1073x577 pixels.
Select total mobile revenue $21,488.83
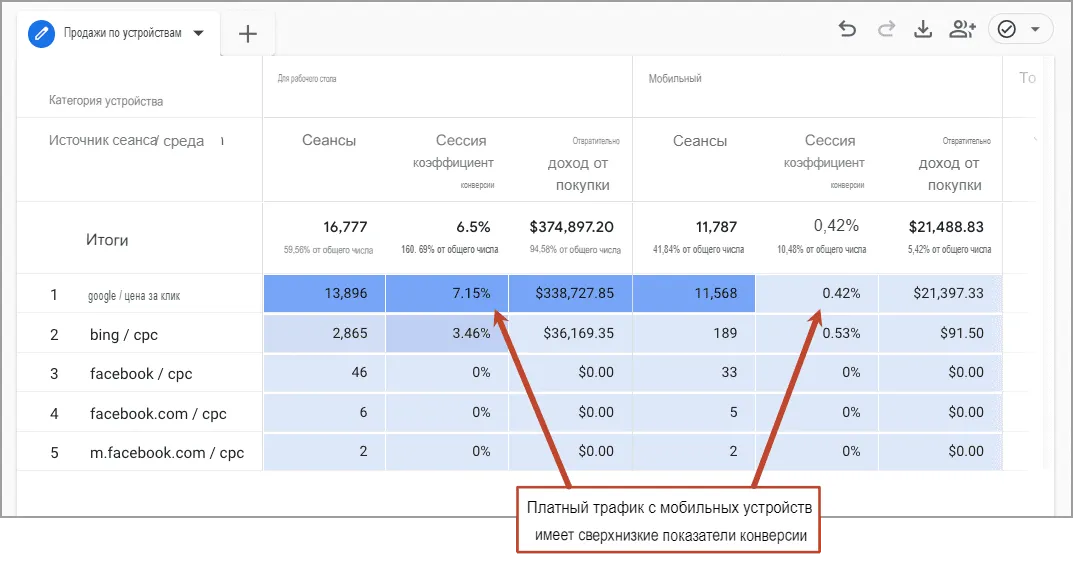click(946, 227)
